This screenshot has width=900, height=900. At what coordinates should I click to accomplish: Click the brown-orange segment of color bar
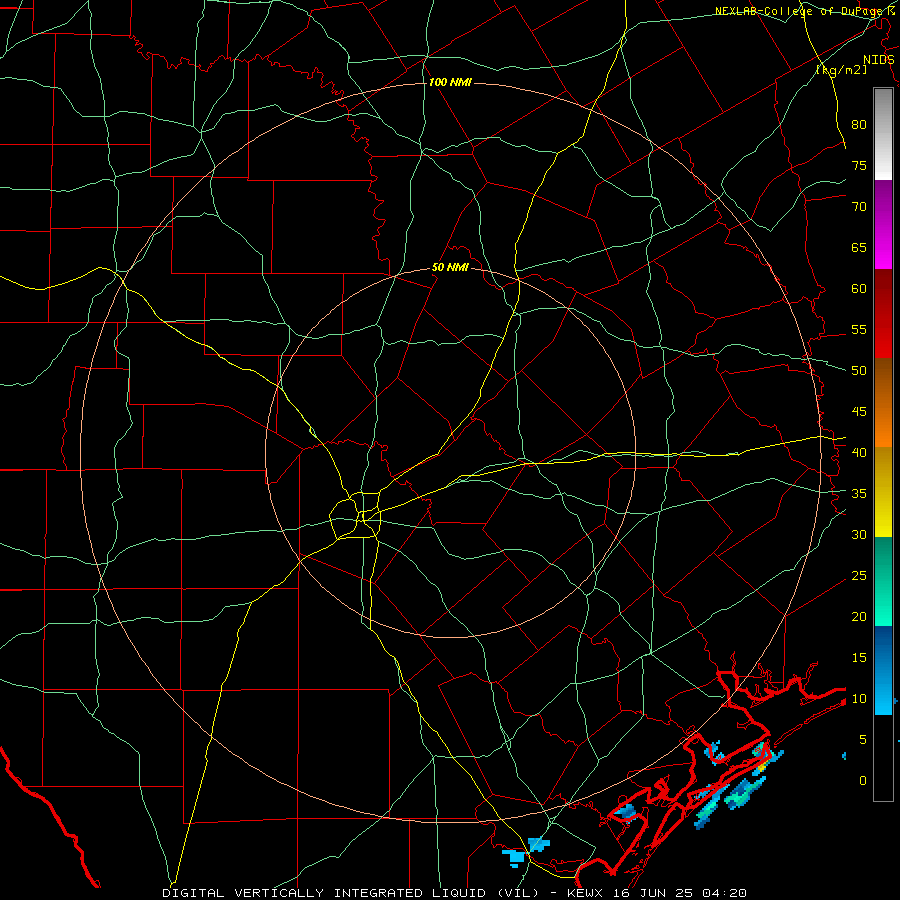883,403
